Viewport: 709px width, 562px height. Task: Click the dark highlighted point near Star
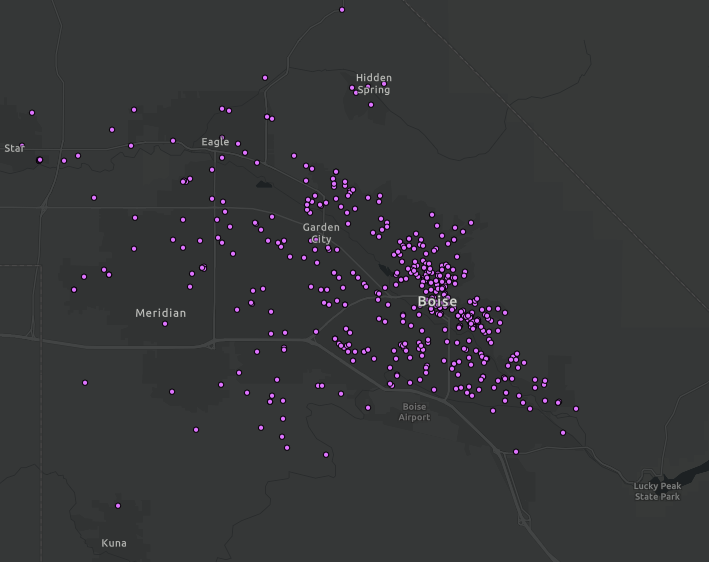(40, 159)
